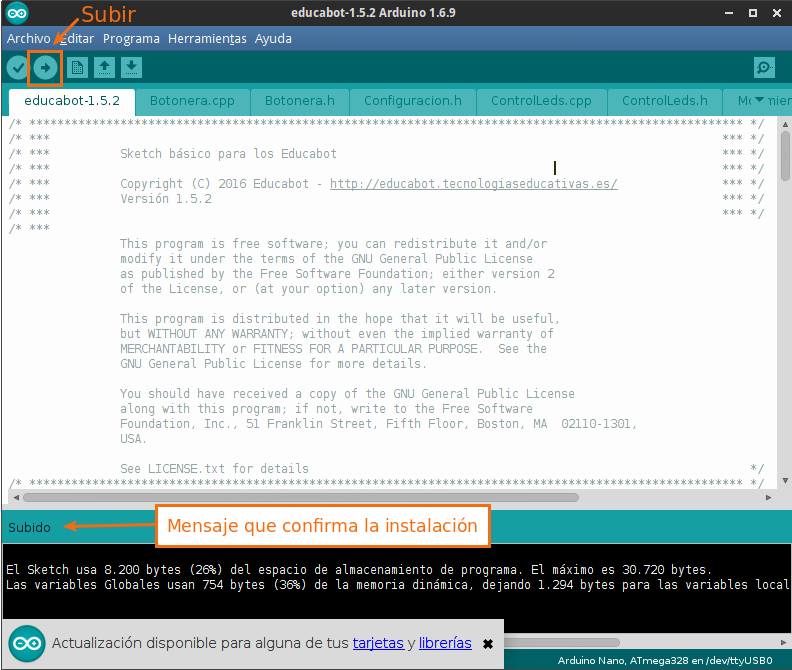Viewport: 792px width, 670px height.
Task: Click the editor scroll-up arrow
Action: [785, 124]
